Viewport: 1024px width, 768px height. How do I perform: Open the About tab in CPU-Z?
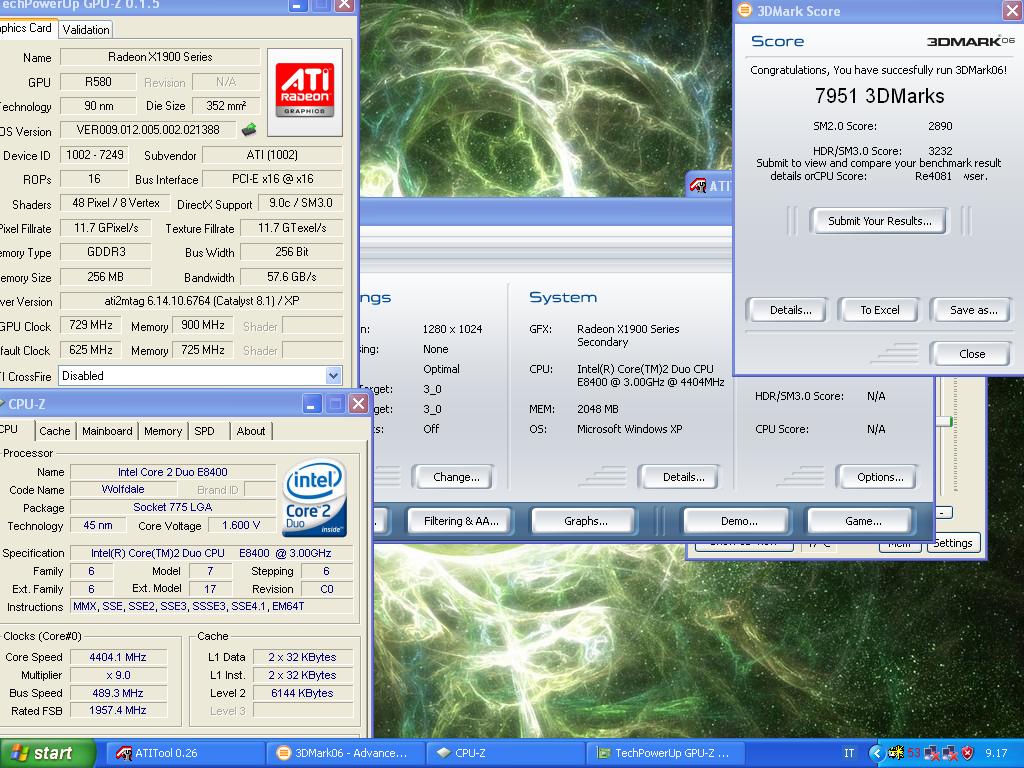tap(251, 431)
